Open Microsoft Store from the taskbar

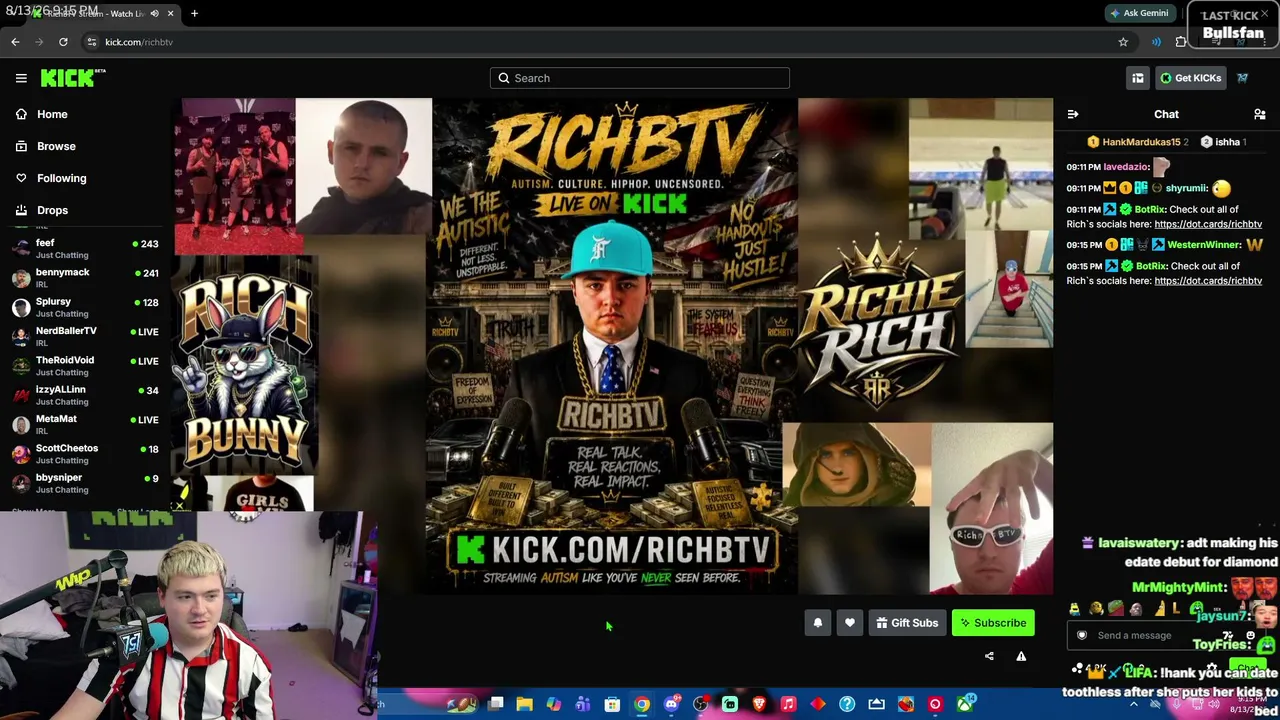[612, 704]
